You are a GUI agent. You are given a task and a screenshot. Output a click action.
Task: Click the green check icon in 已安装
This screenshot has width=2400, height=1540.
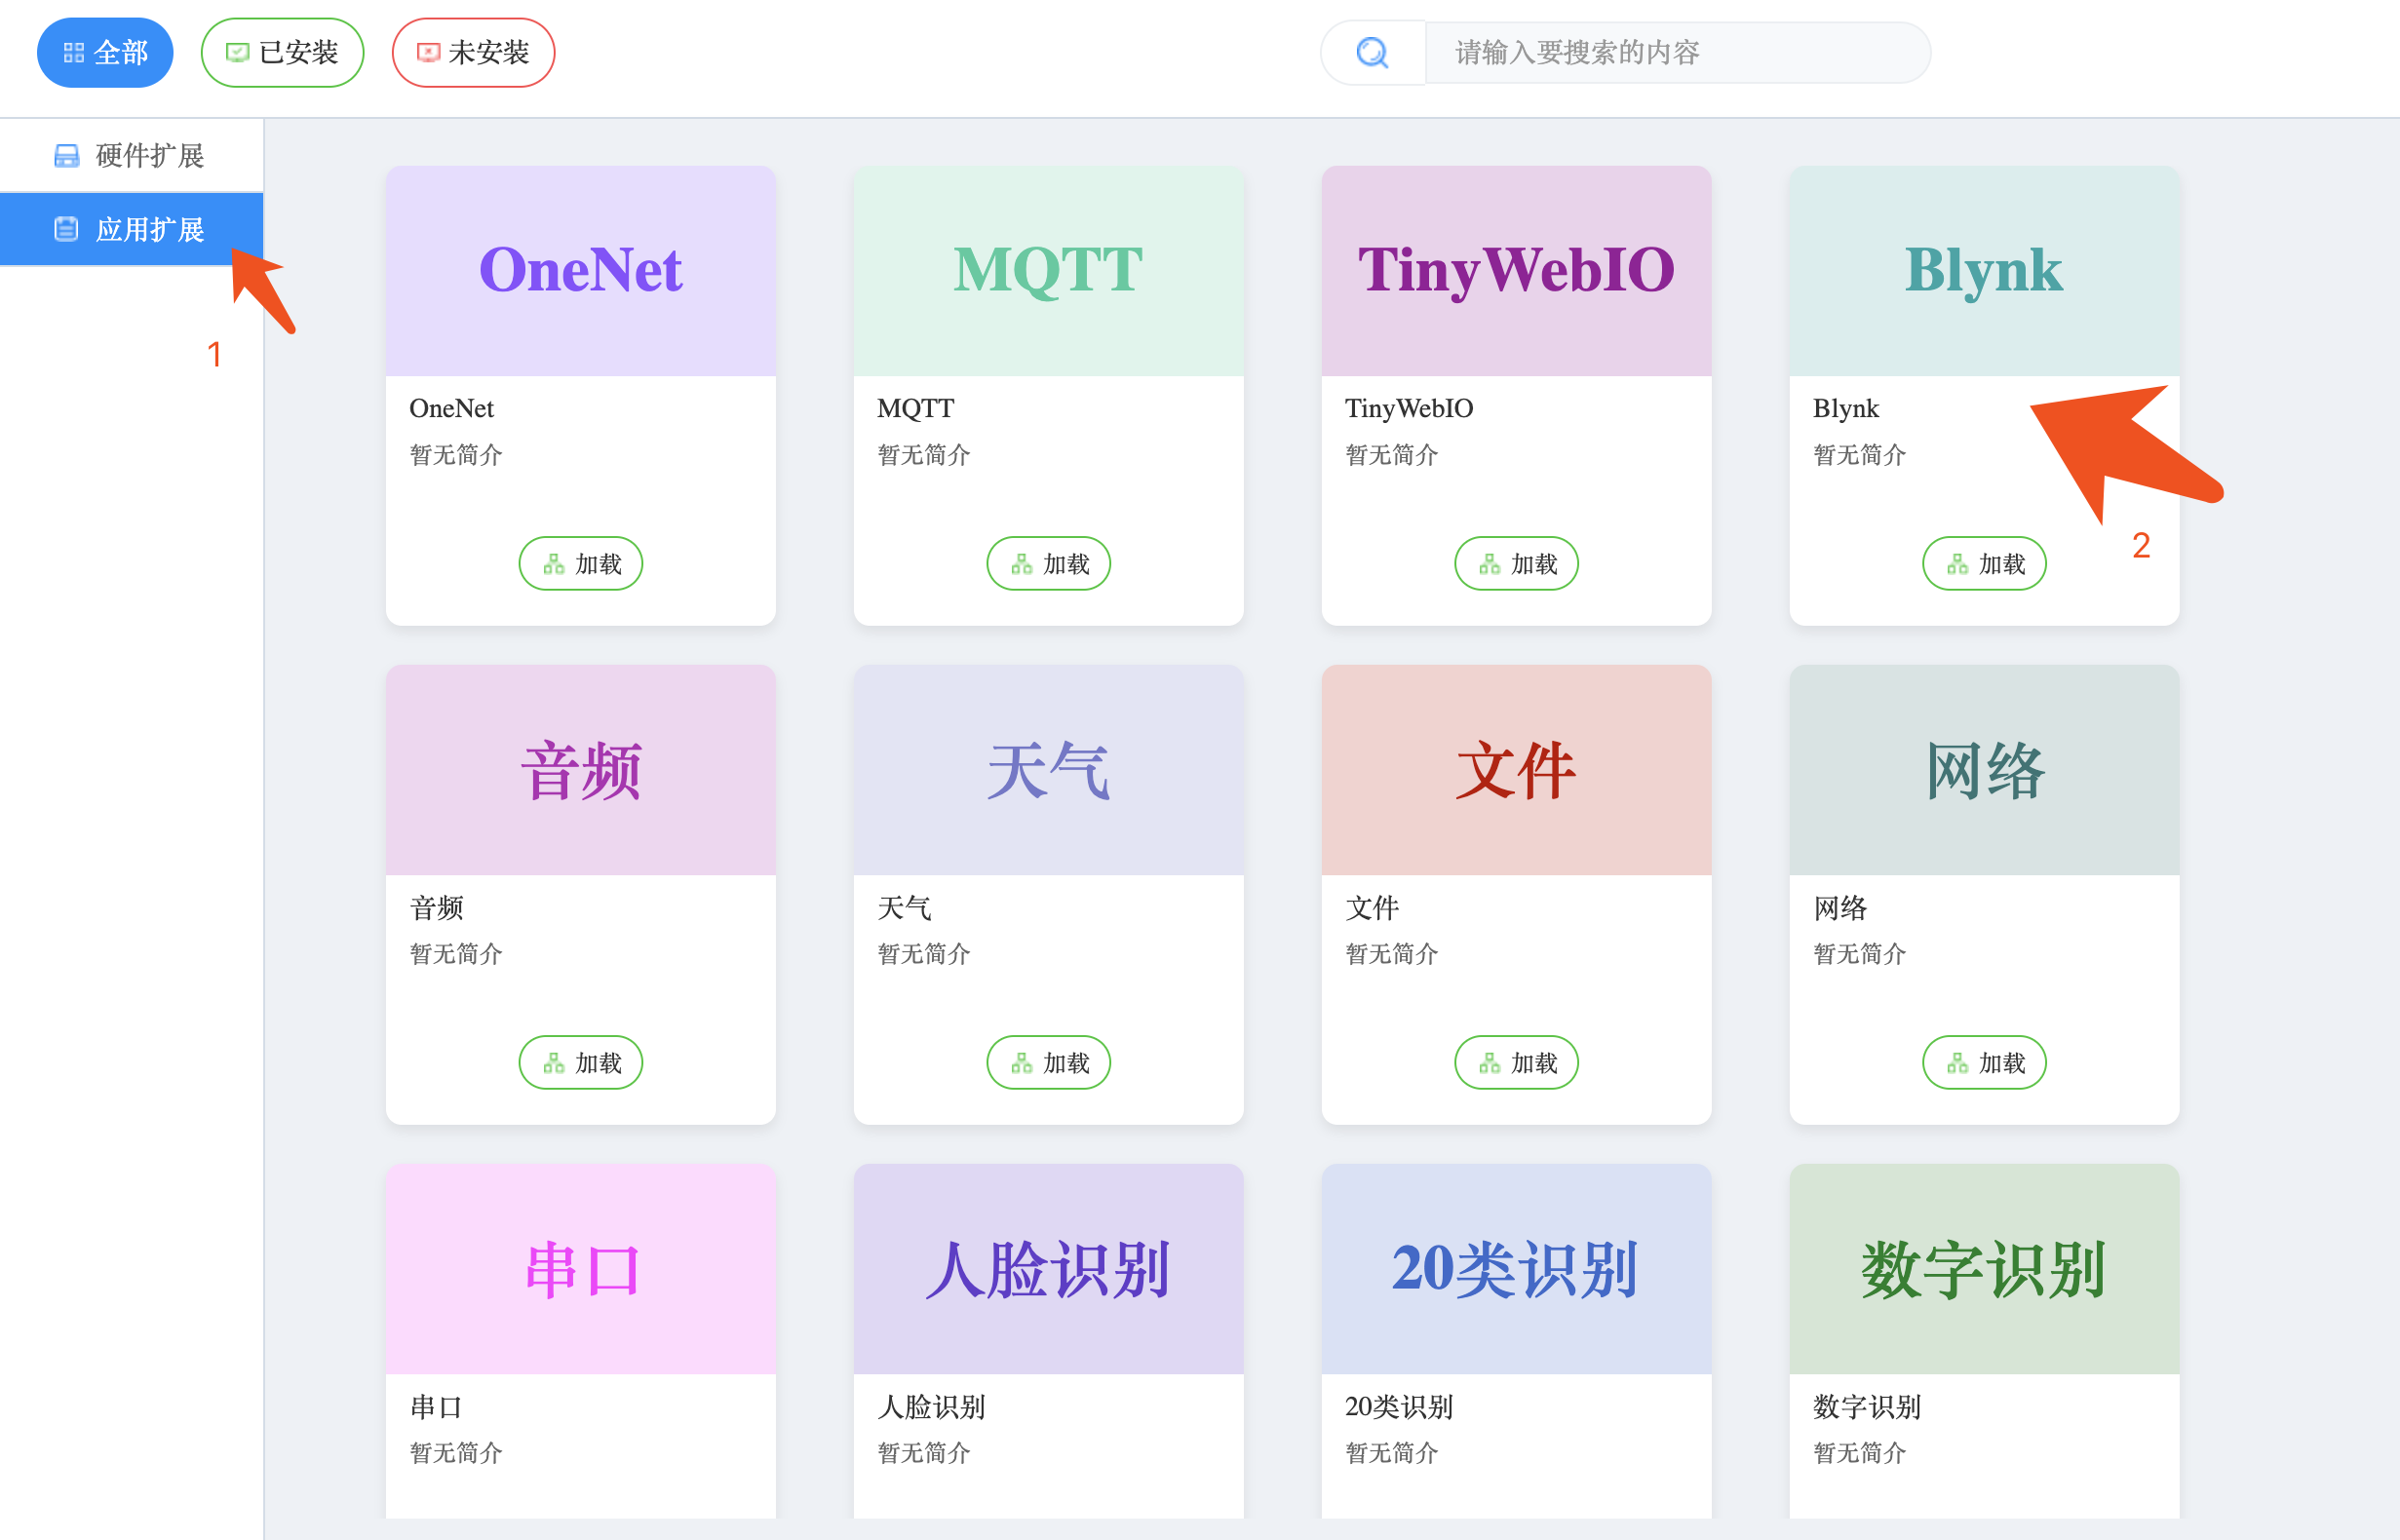237,53
